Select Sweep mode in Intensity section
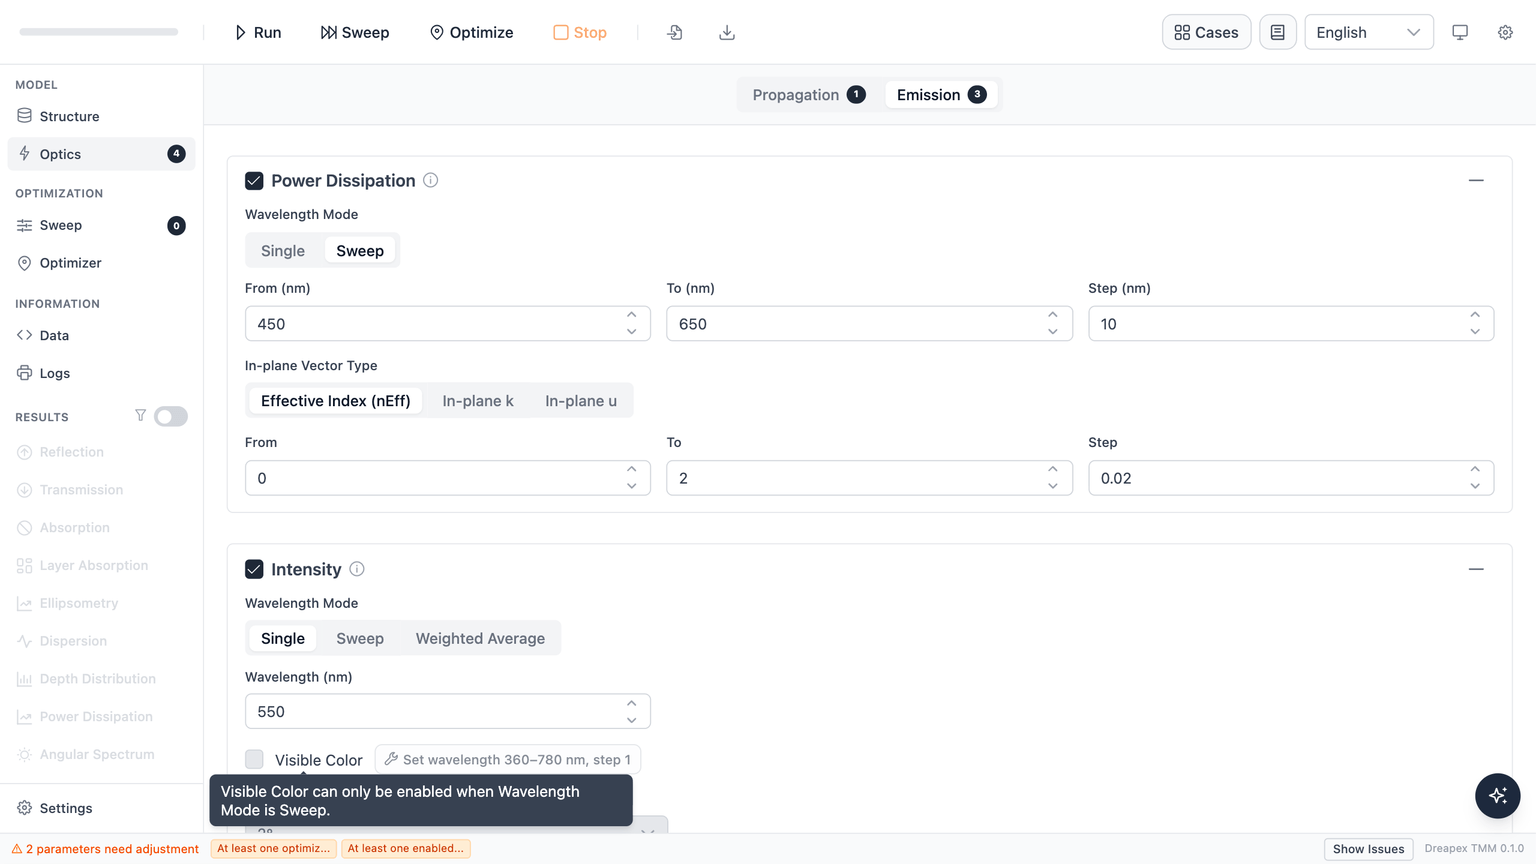 [x=360, y=639]
